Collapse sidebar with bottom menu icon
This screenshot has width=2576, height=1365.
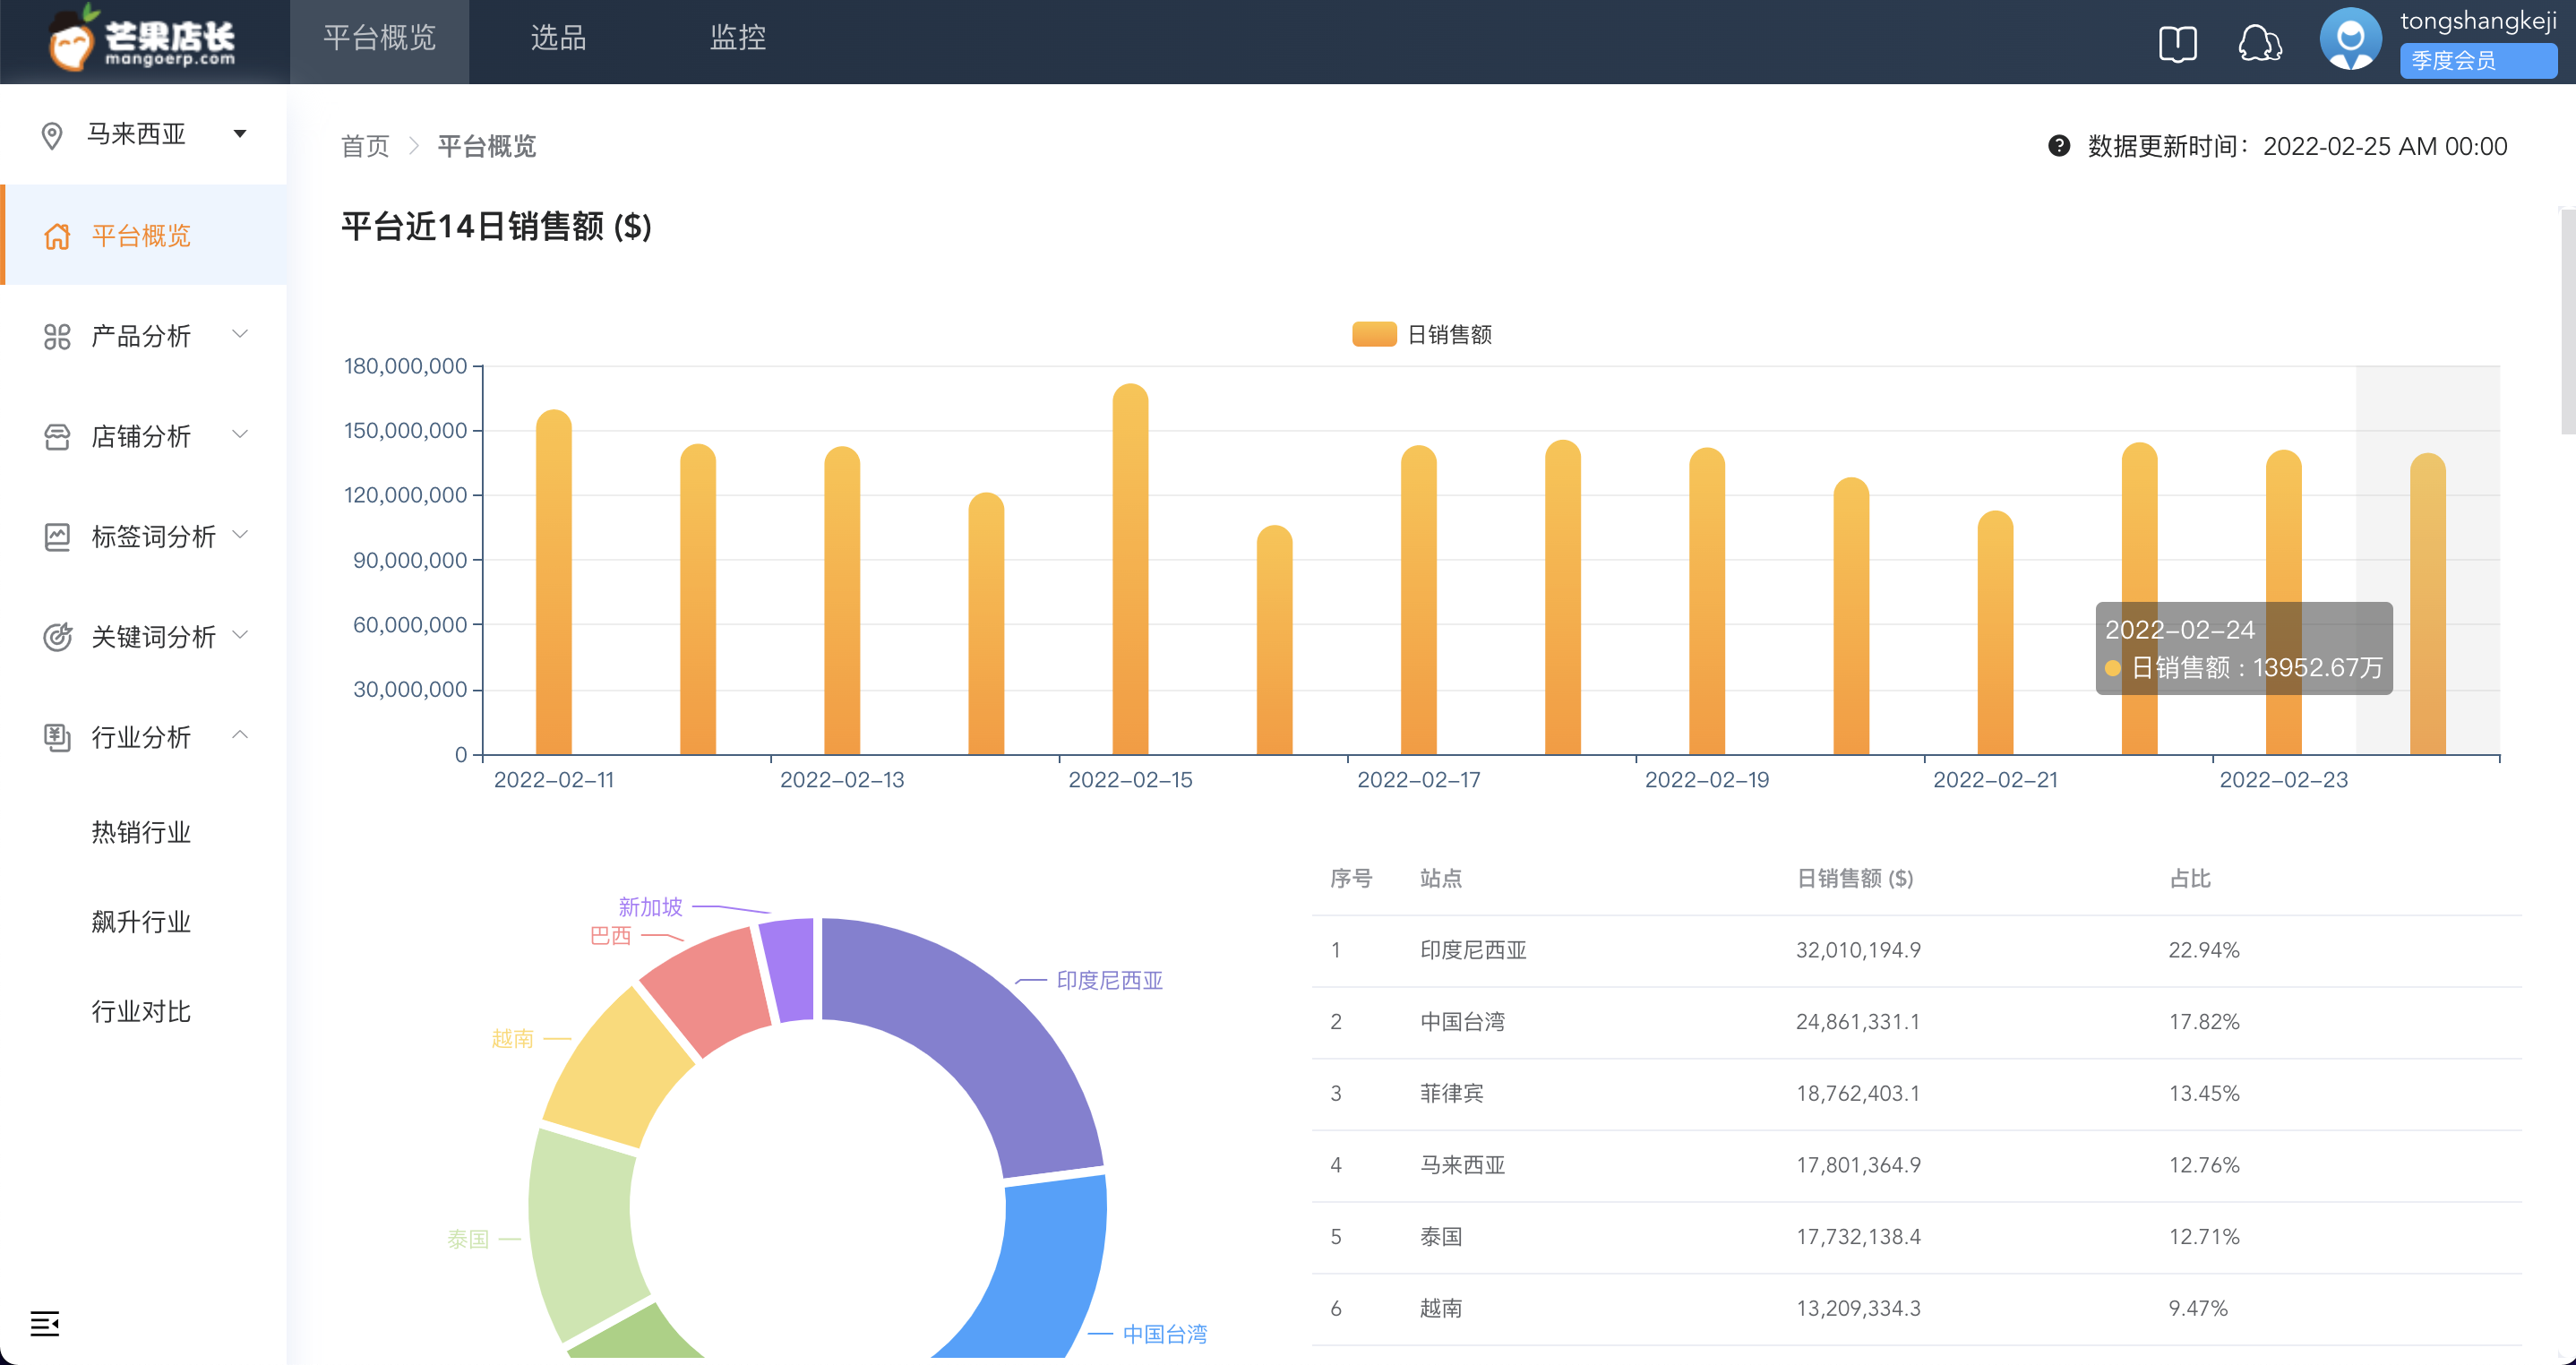pyautogui.click(x=45, y=1324)
